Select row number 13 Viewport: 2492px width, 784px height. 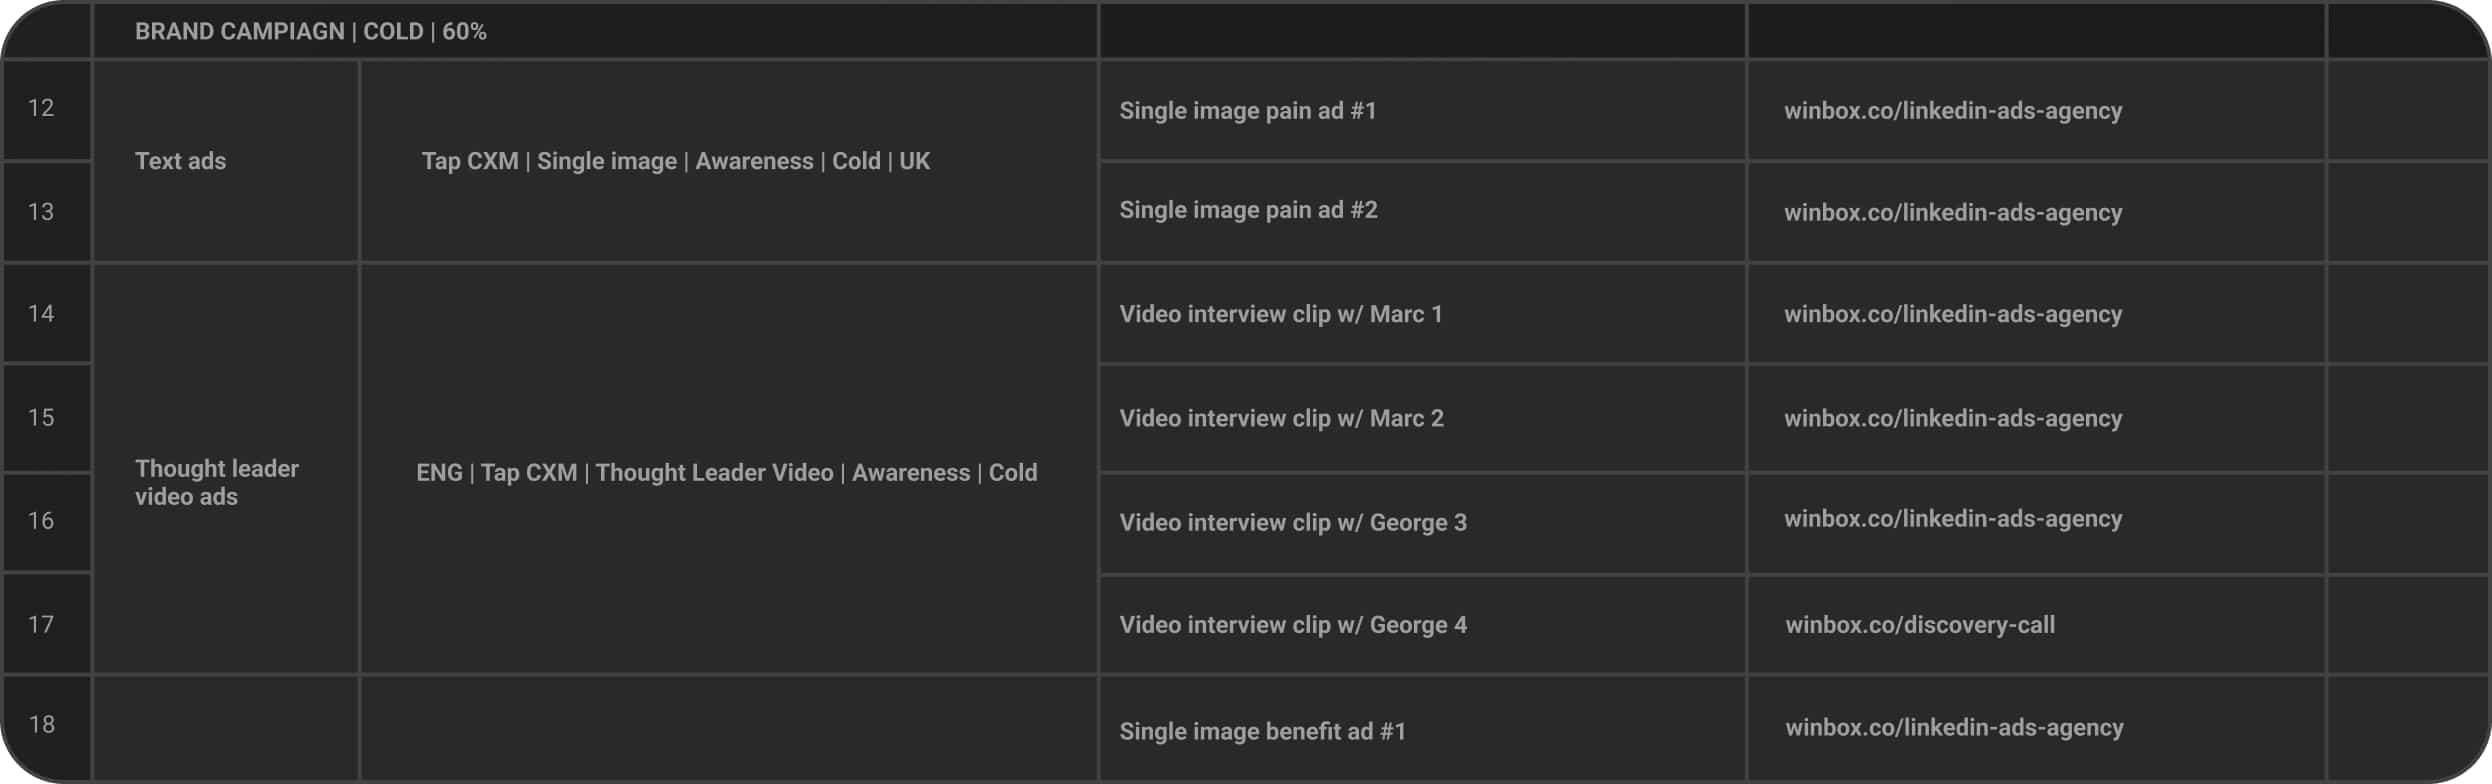click(46, 212)
